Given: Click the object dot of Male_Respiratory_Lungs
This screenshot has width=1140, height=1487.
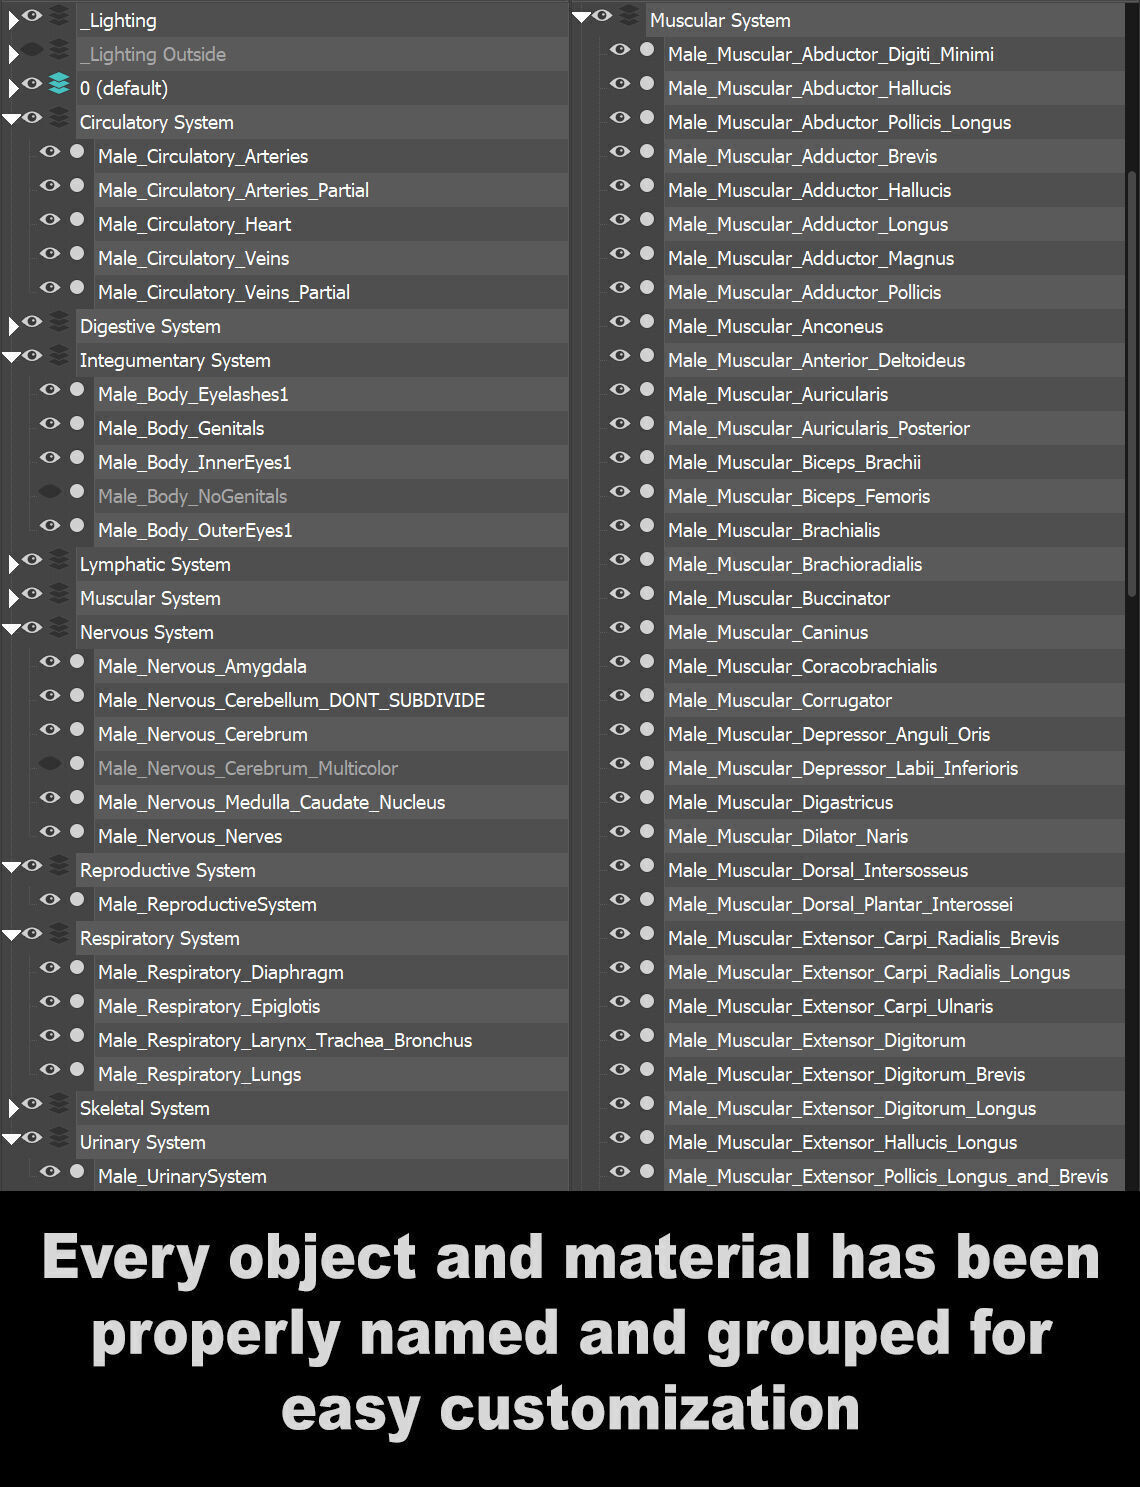Looking at the screenshot, I should pos(77,1070).
